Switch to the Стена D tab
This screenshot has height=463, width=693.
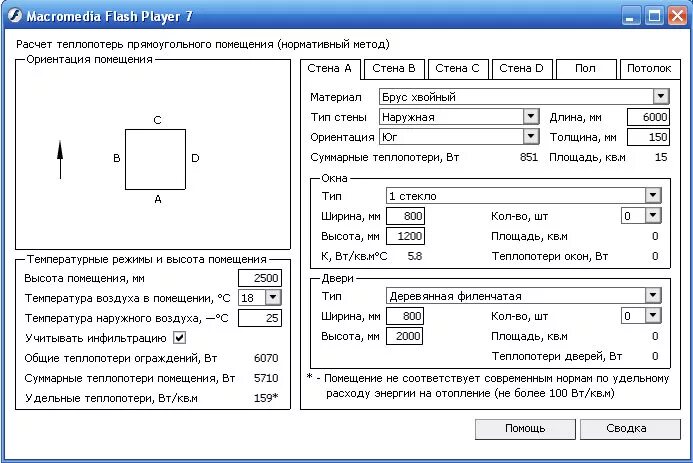[522, 69]
